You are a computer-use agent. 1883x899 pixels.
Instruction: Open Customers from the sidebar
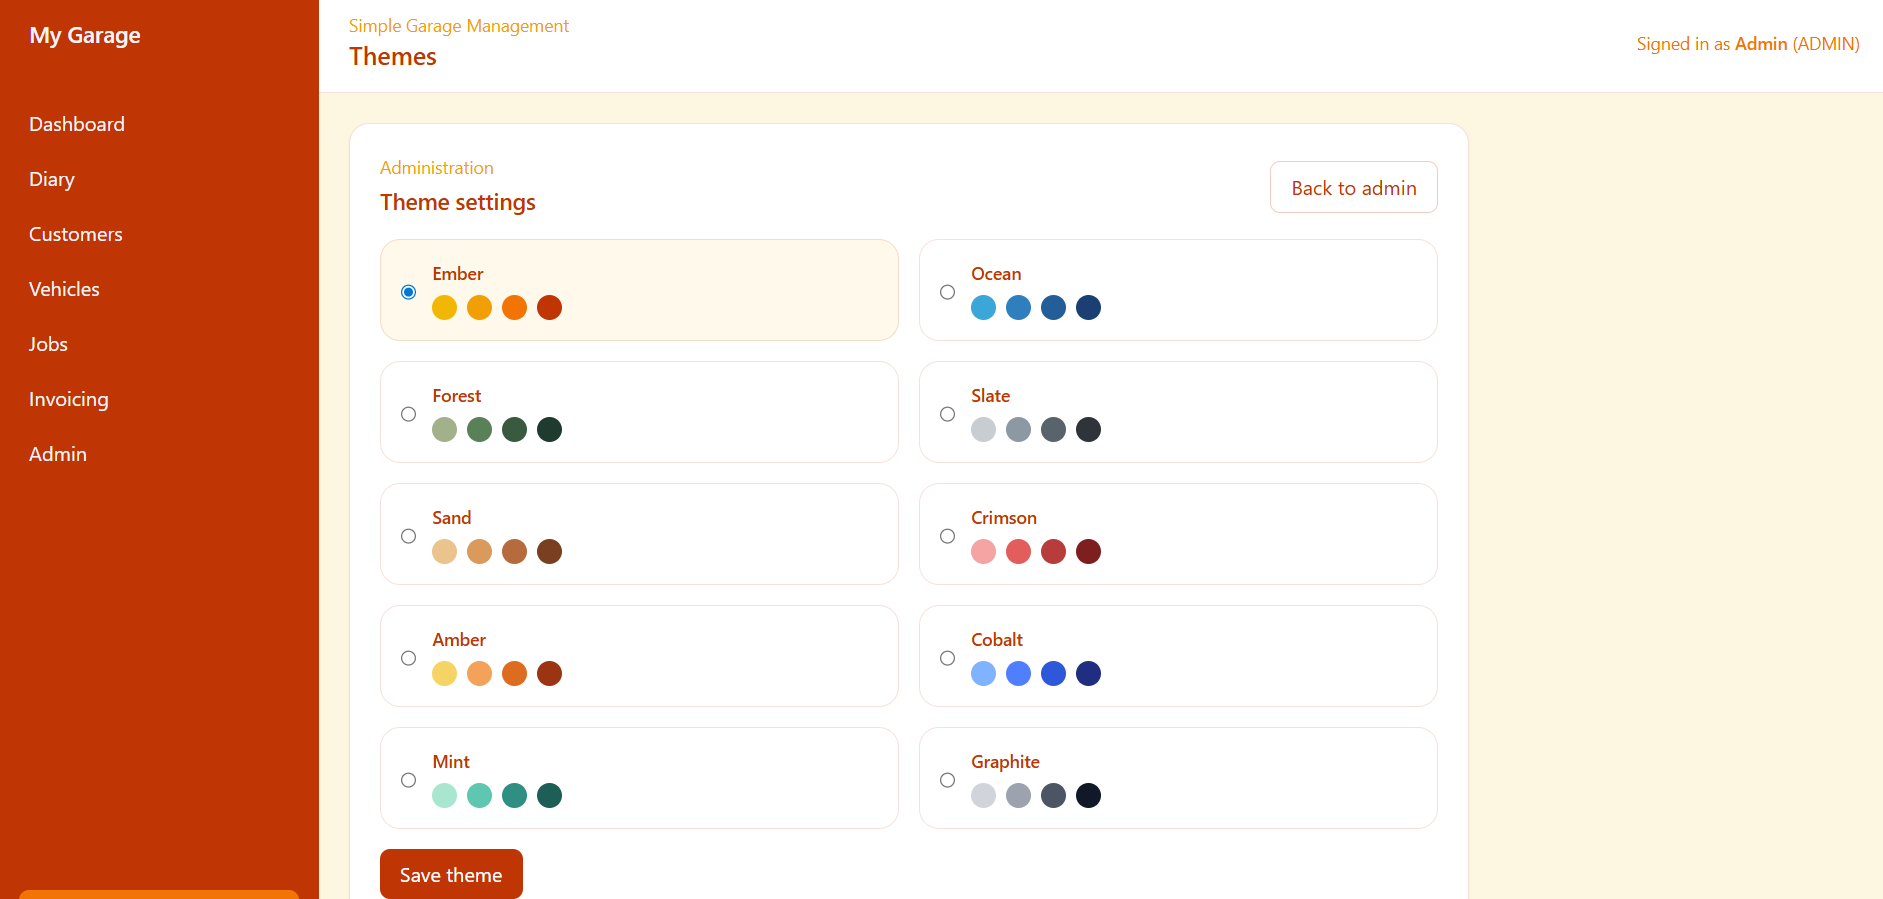coord(76,234)
